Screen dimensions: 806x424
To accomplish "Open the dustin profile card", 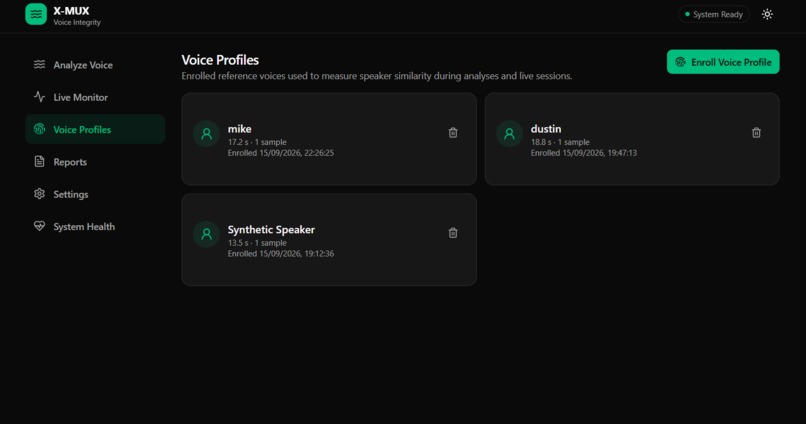I will pos(632,139).
